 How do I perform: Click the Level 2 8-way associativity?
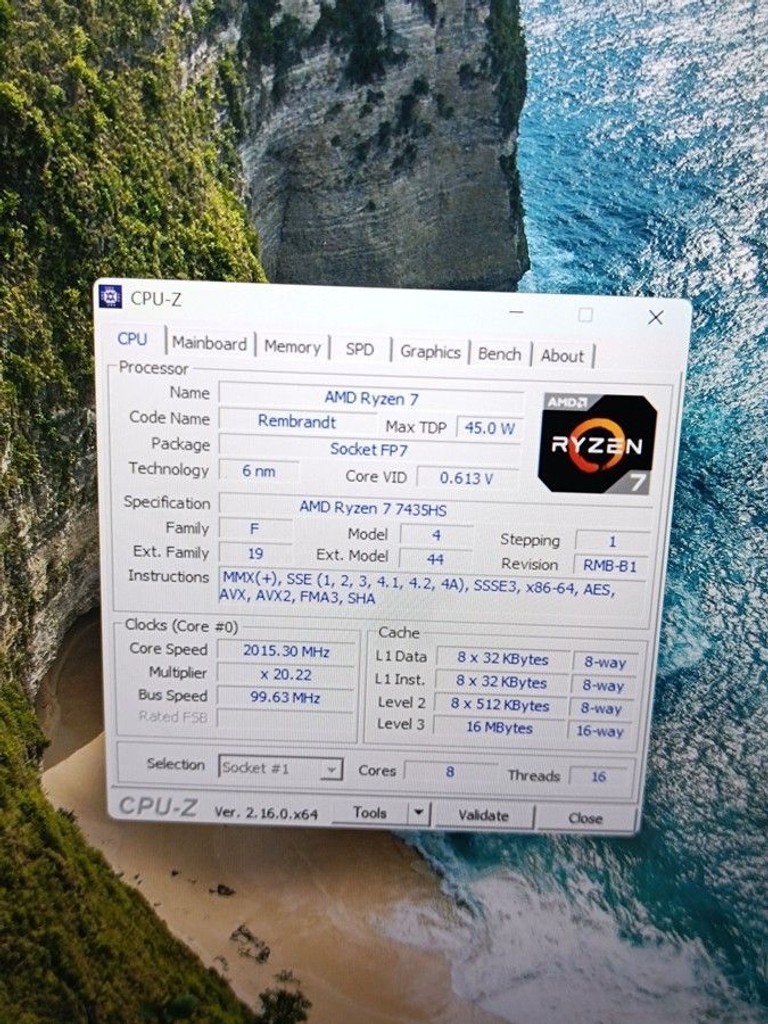[x=601, y=709]
